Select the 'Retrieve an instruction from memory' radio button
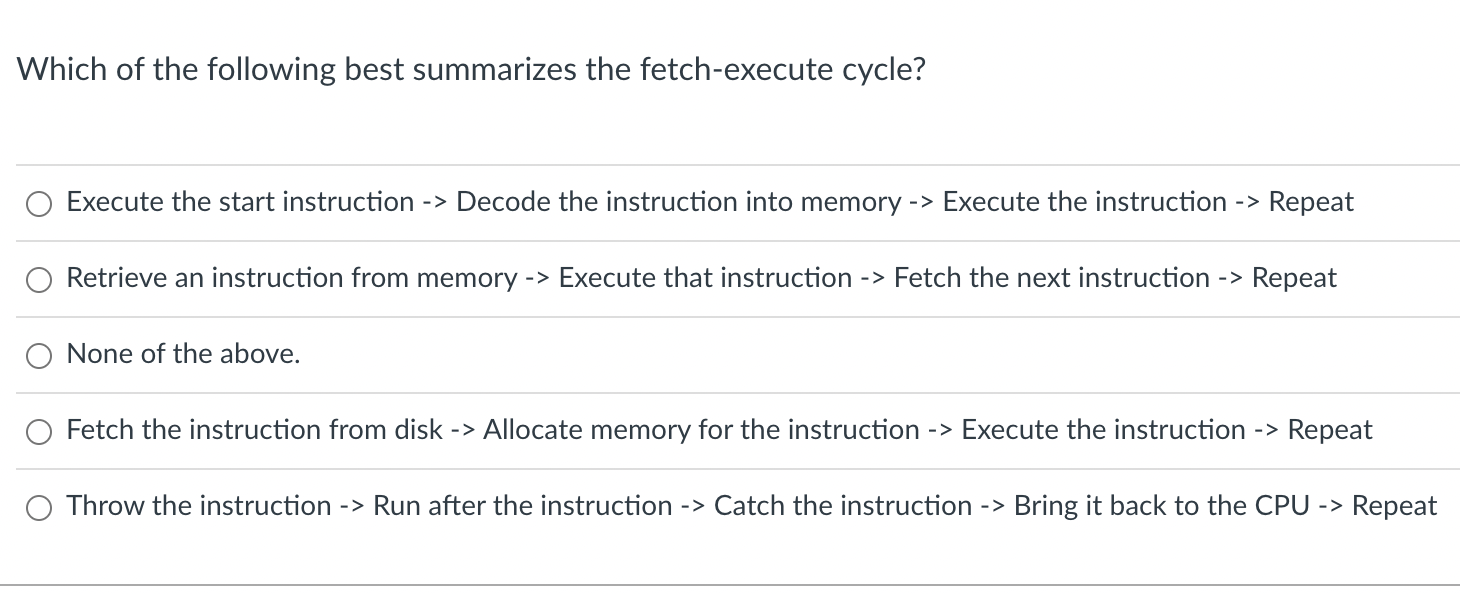Image resolution: width=1460 pixels, height=594 pixels. point(39,279)
